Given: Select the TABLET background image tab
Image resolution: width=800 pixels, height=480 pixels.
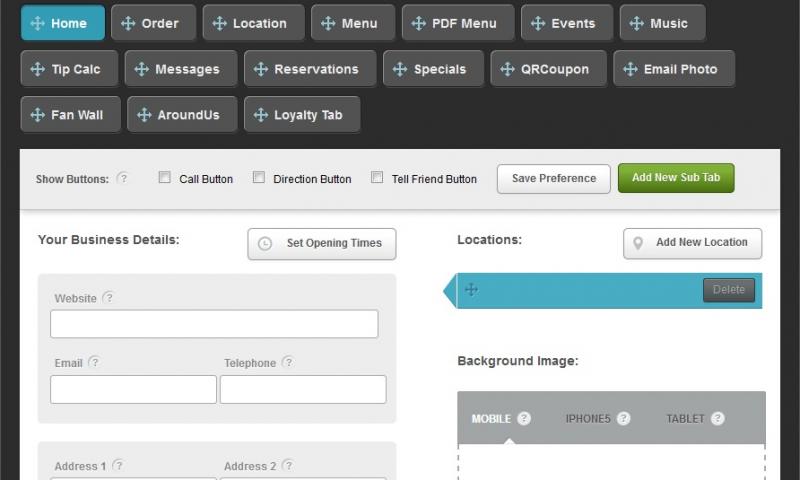Looking at the screenshot, I should click(685, 419).
